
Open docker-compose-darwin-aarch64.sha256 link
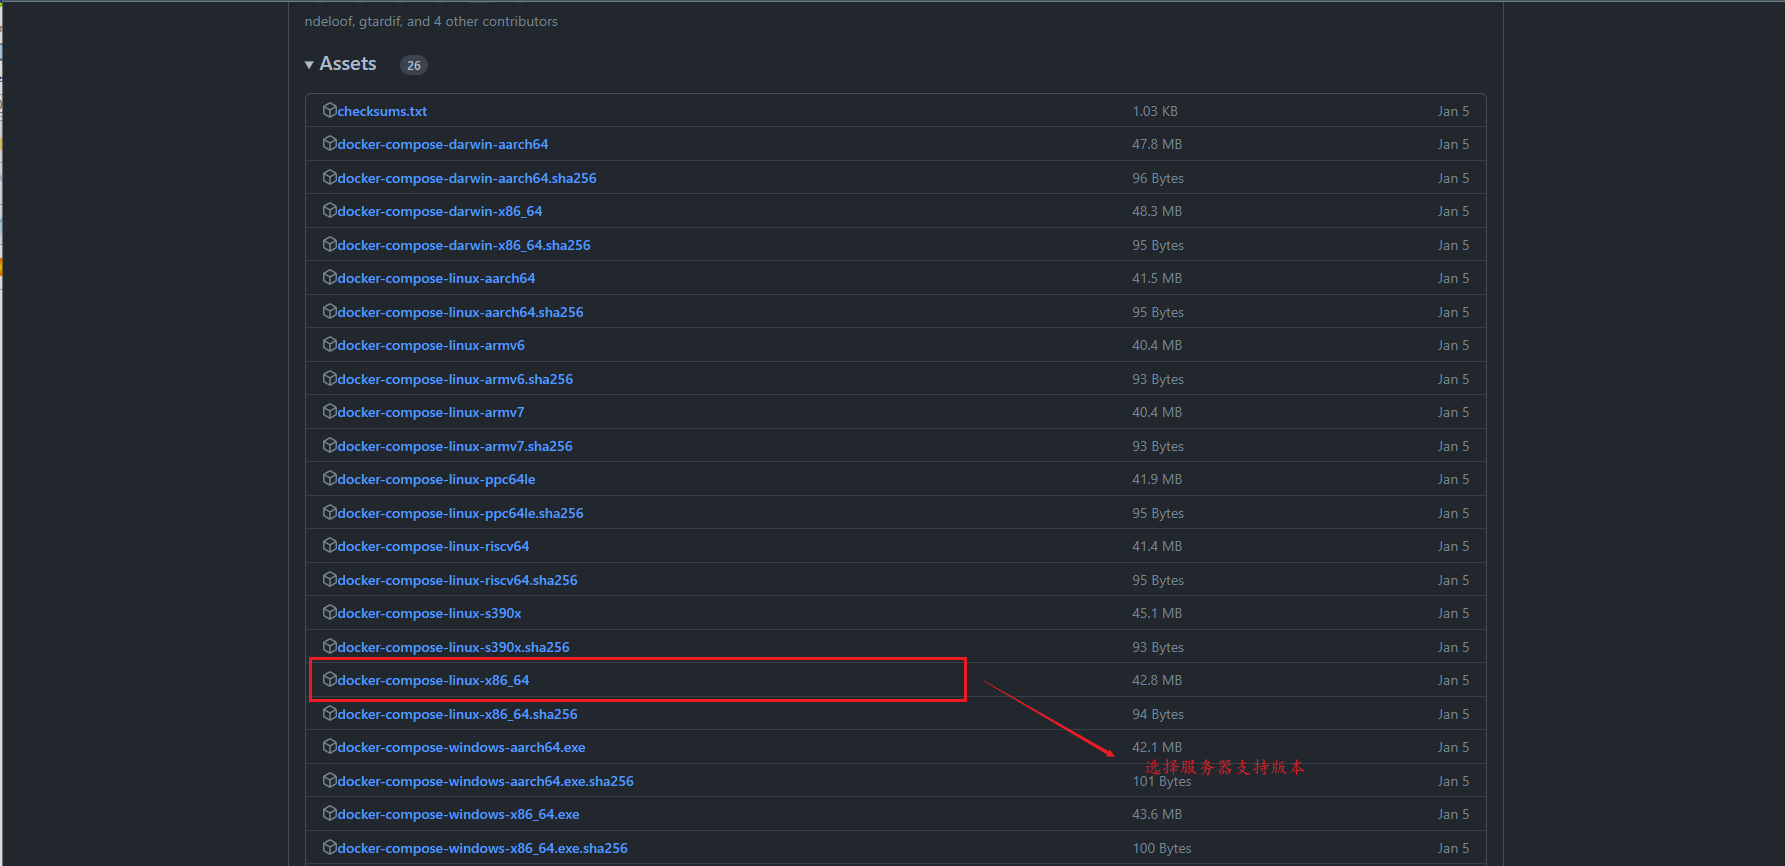click(467, 178)
